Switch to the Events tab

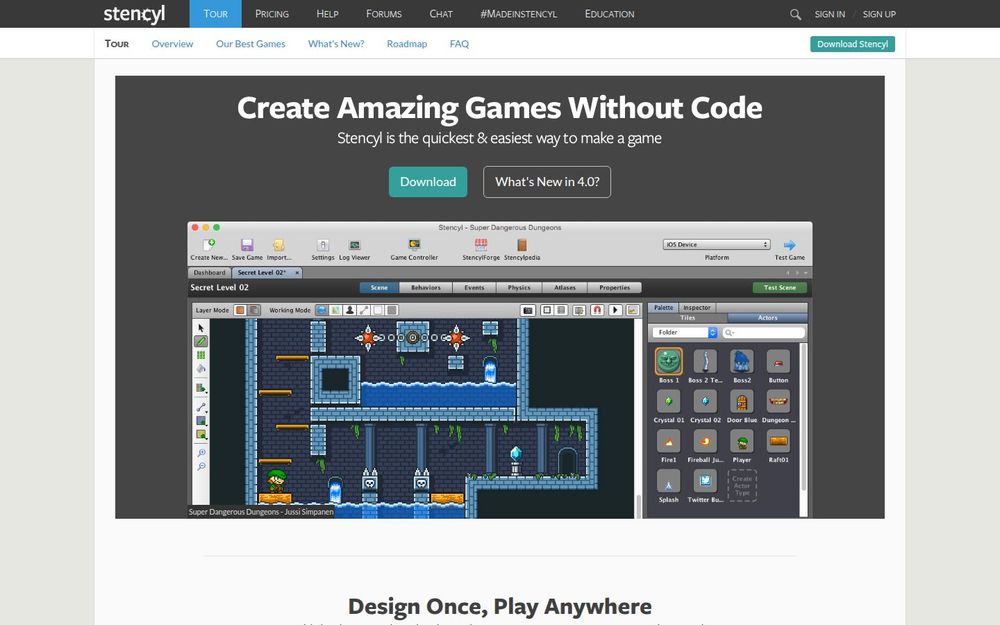pyautogui.click(x=474, y=288)
